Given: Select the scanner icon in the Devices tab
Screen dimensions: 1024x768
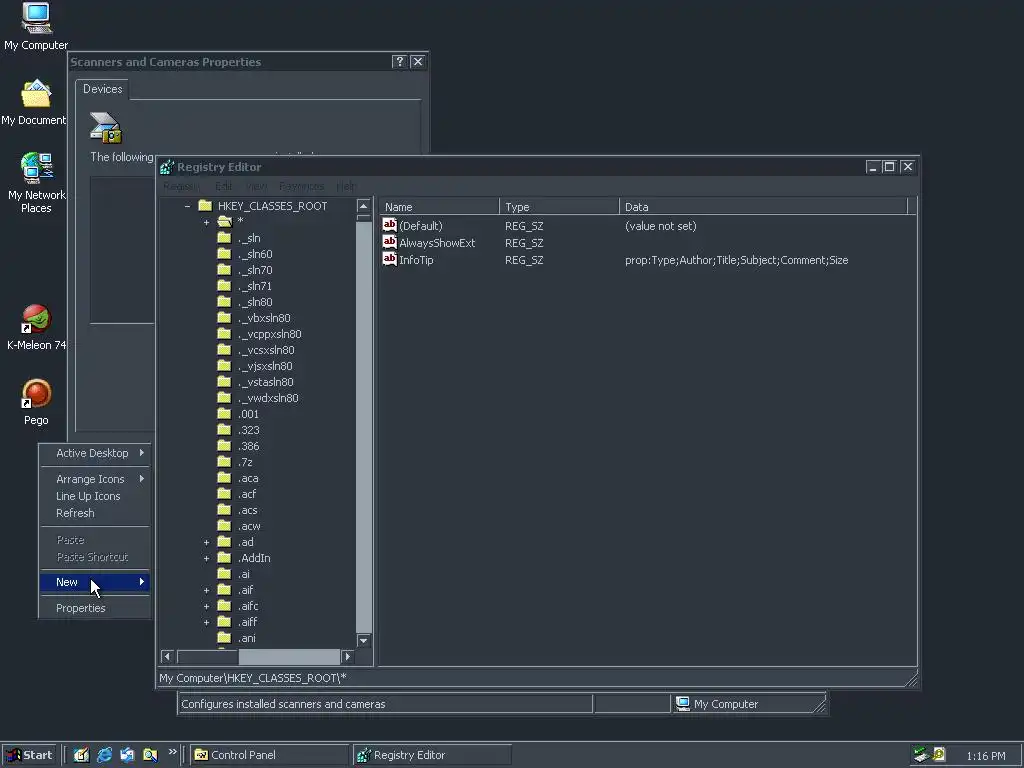Looking at the screenshot, I should coord(105,127).
